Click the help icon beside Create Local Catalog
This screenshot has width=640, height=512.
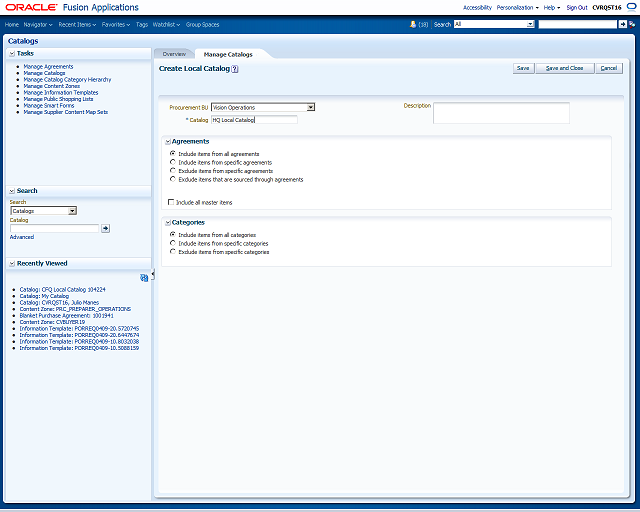tap(235, 69)
